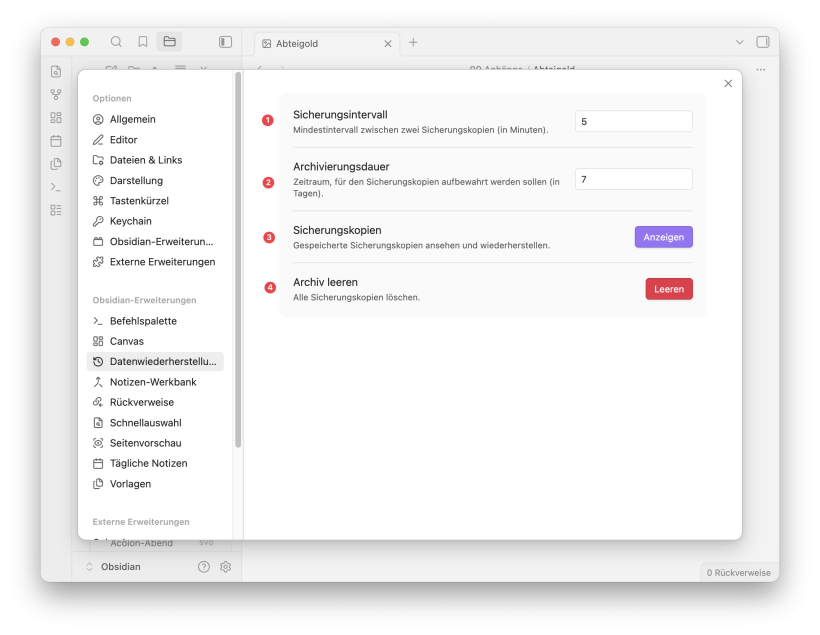820x635 pixels.
Task: Open search in the left sidebar
Action: (116, 42)
